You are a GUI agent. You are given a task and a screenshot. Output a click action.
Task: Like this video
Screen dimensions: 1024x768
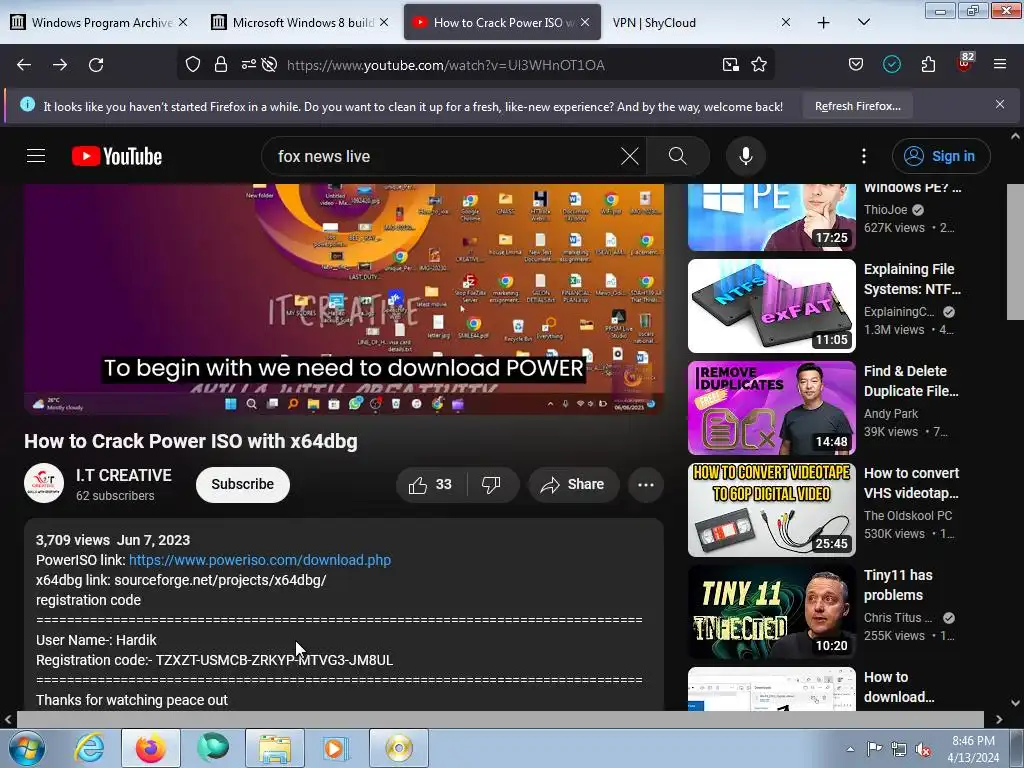pyautogui.click(x=430, y=485)
